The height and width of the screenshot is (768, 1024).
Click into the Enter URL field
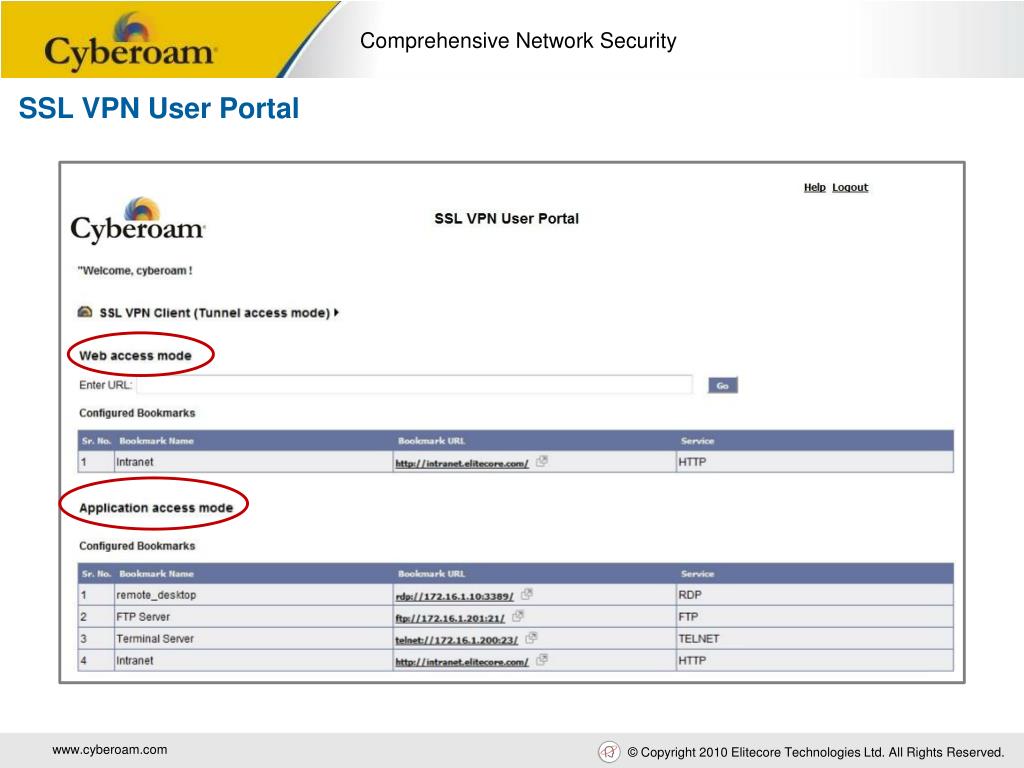pyautogui.click(x=414, y=385)
